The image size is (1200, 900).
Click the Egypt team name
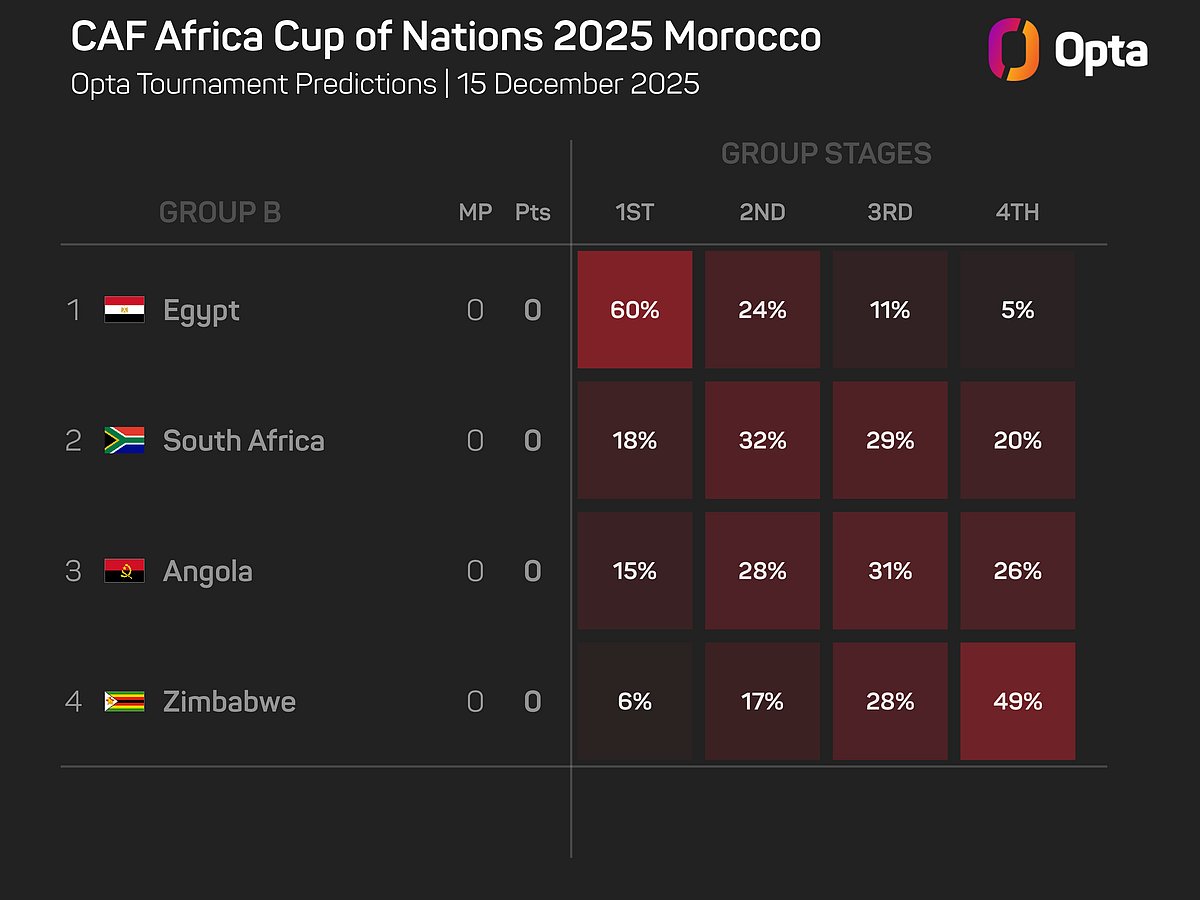(x=201, y=310)
